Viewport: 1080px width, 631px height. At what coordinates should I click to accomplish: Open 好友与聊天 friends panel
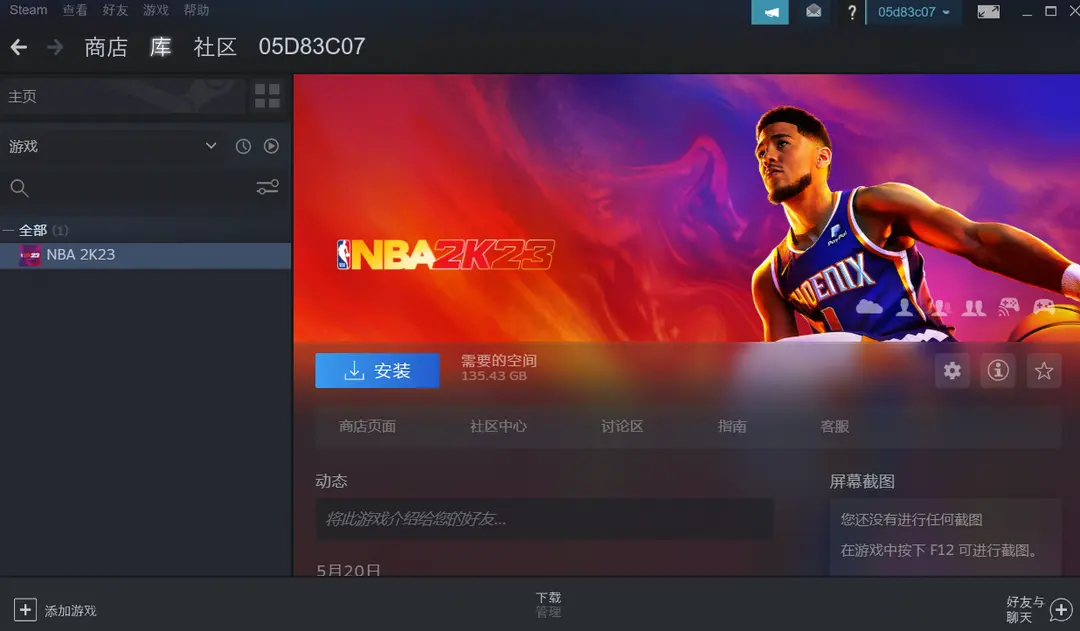[1026, 610]
